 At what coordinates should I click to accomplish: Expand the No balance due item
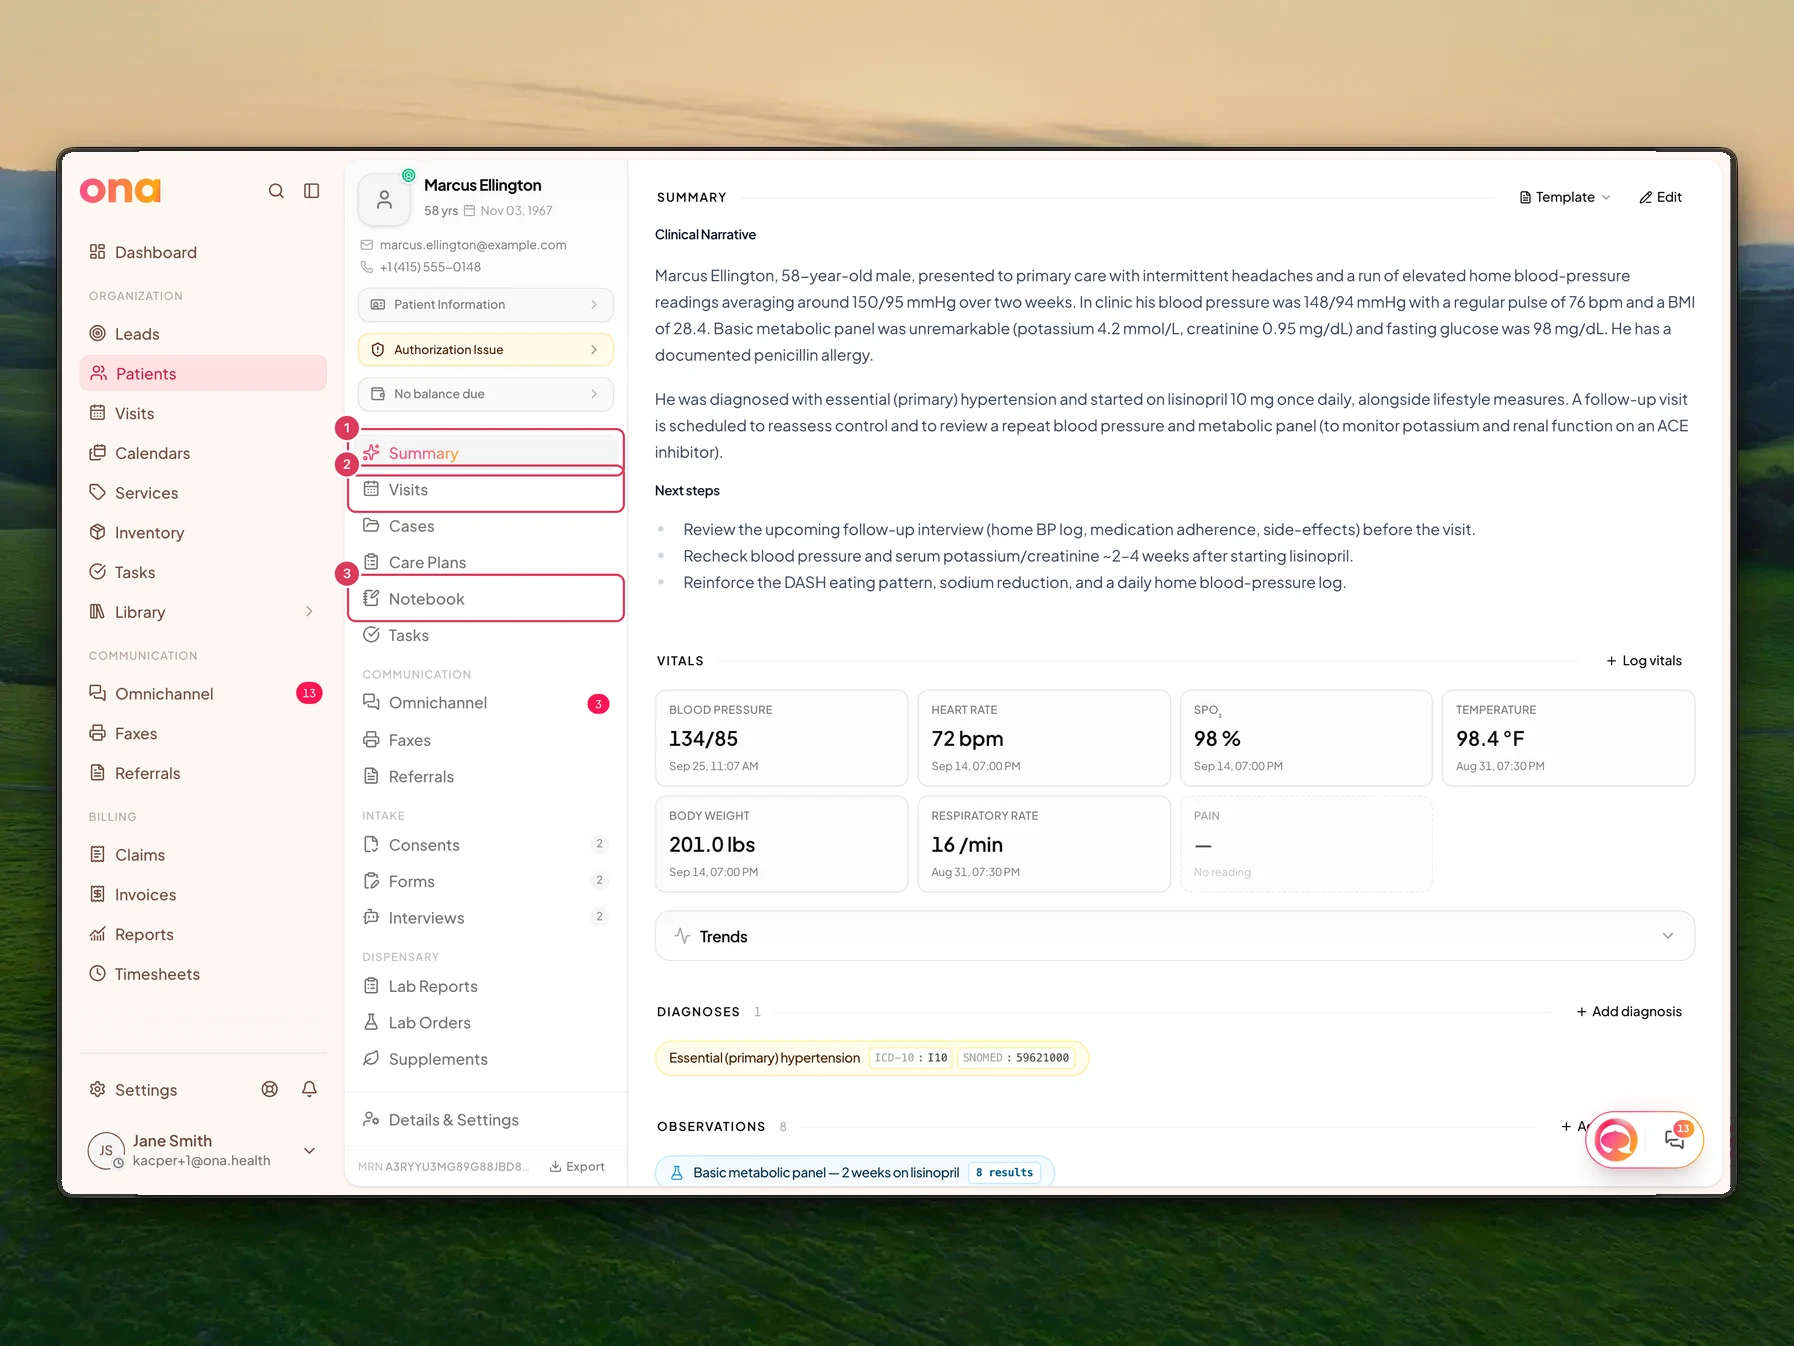(x=486, y=394)
